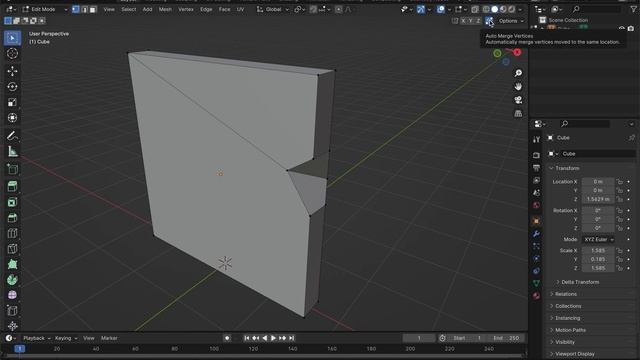Select the Move tool
This screenshot has width=640, height=360.
coord(12,71)
